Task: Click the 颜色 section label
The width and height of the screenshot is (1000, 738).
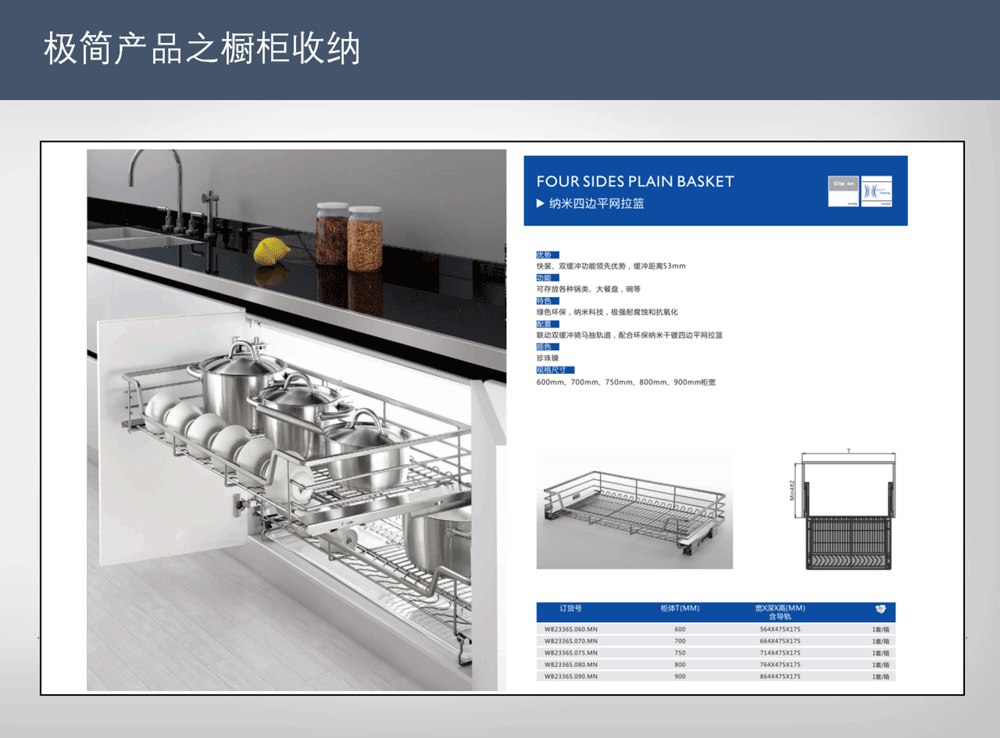Action: tap(547, 347)
